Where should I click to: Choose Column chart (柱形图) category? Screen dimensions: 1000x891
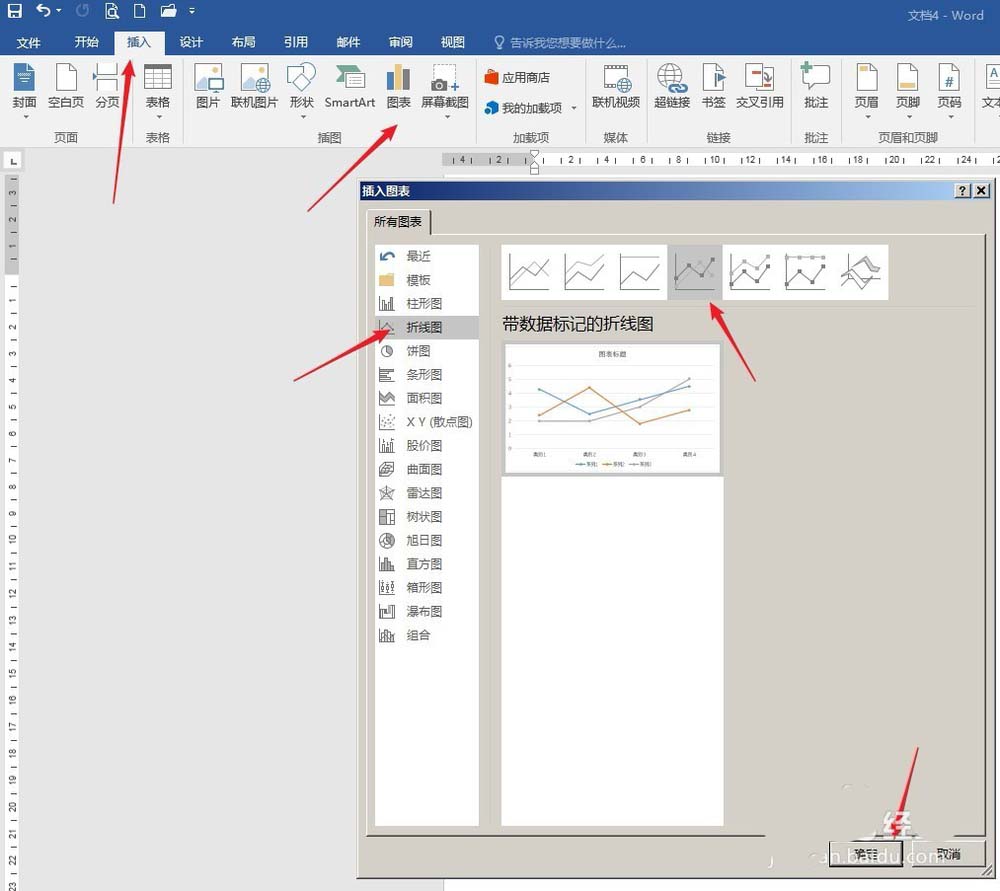pos(423,303)
